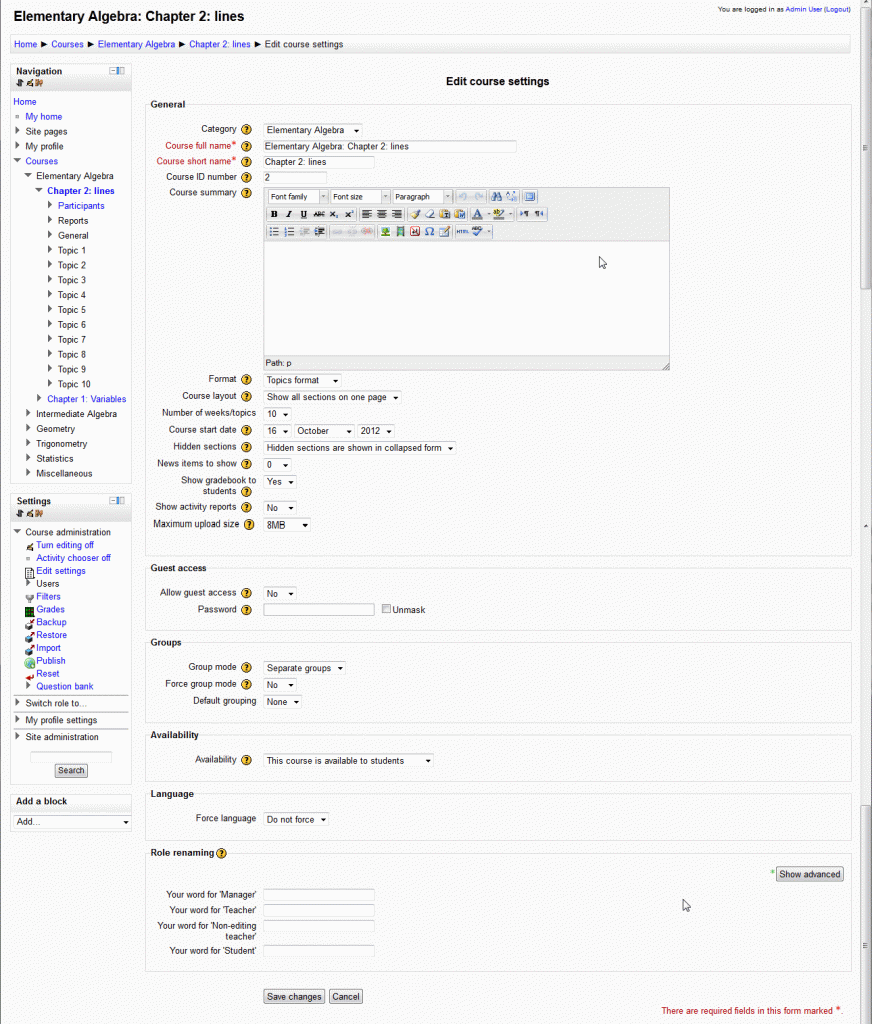Screen dimensions: 872x1024
Task: Open help icon next to Role renaming
Action: click(x=221, y=853)
